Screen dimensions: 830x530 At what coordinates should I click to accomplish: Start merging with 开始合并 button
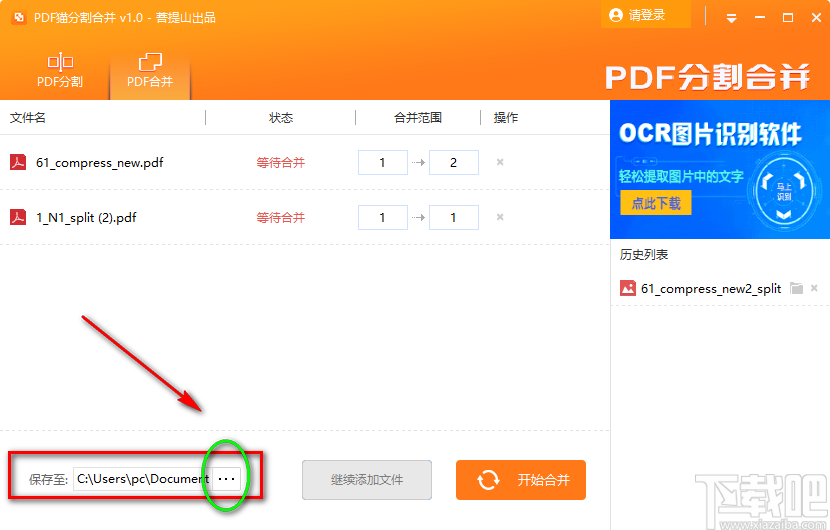(521, 480)
